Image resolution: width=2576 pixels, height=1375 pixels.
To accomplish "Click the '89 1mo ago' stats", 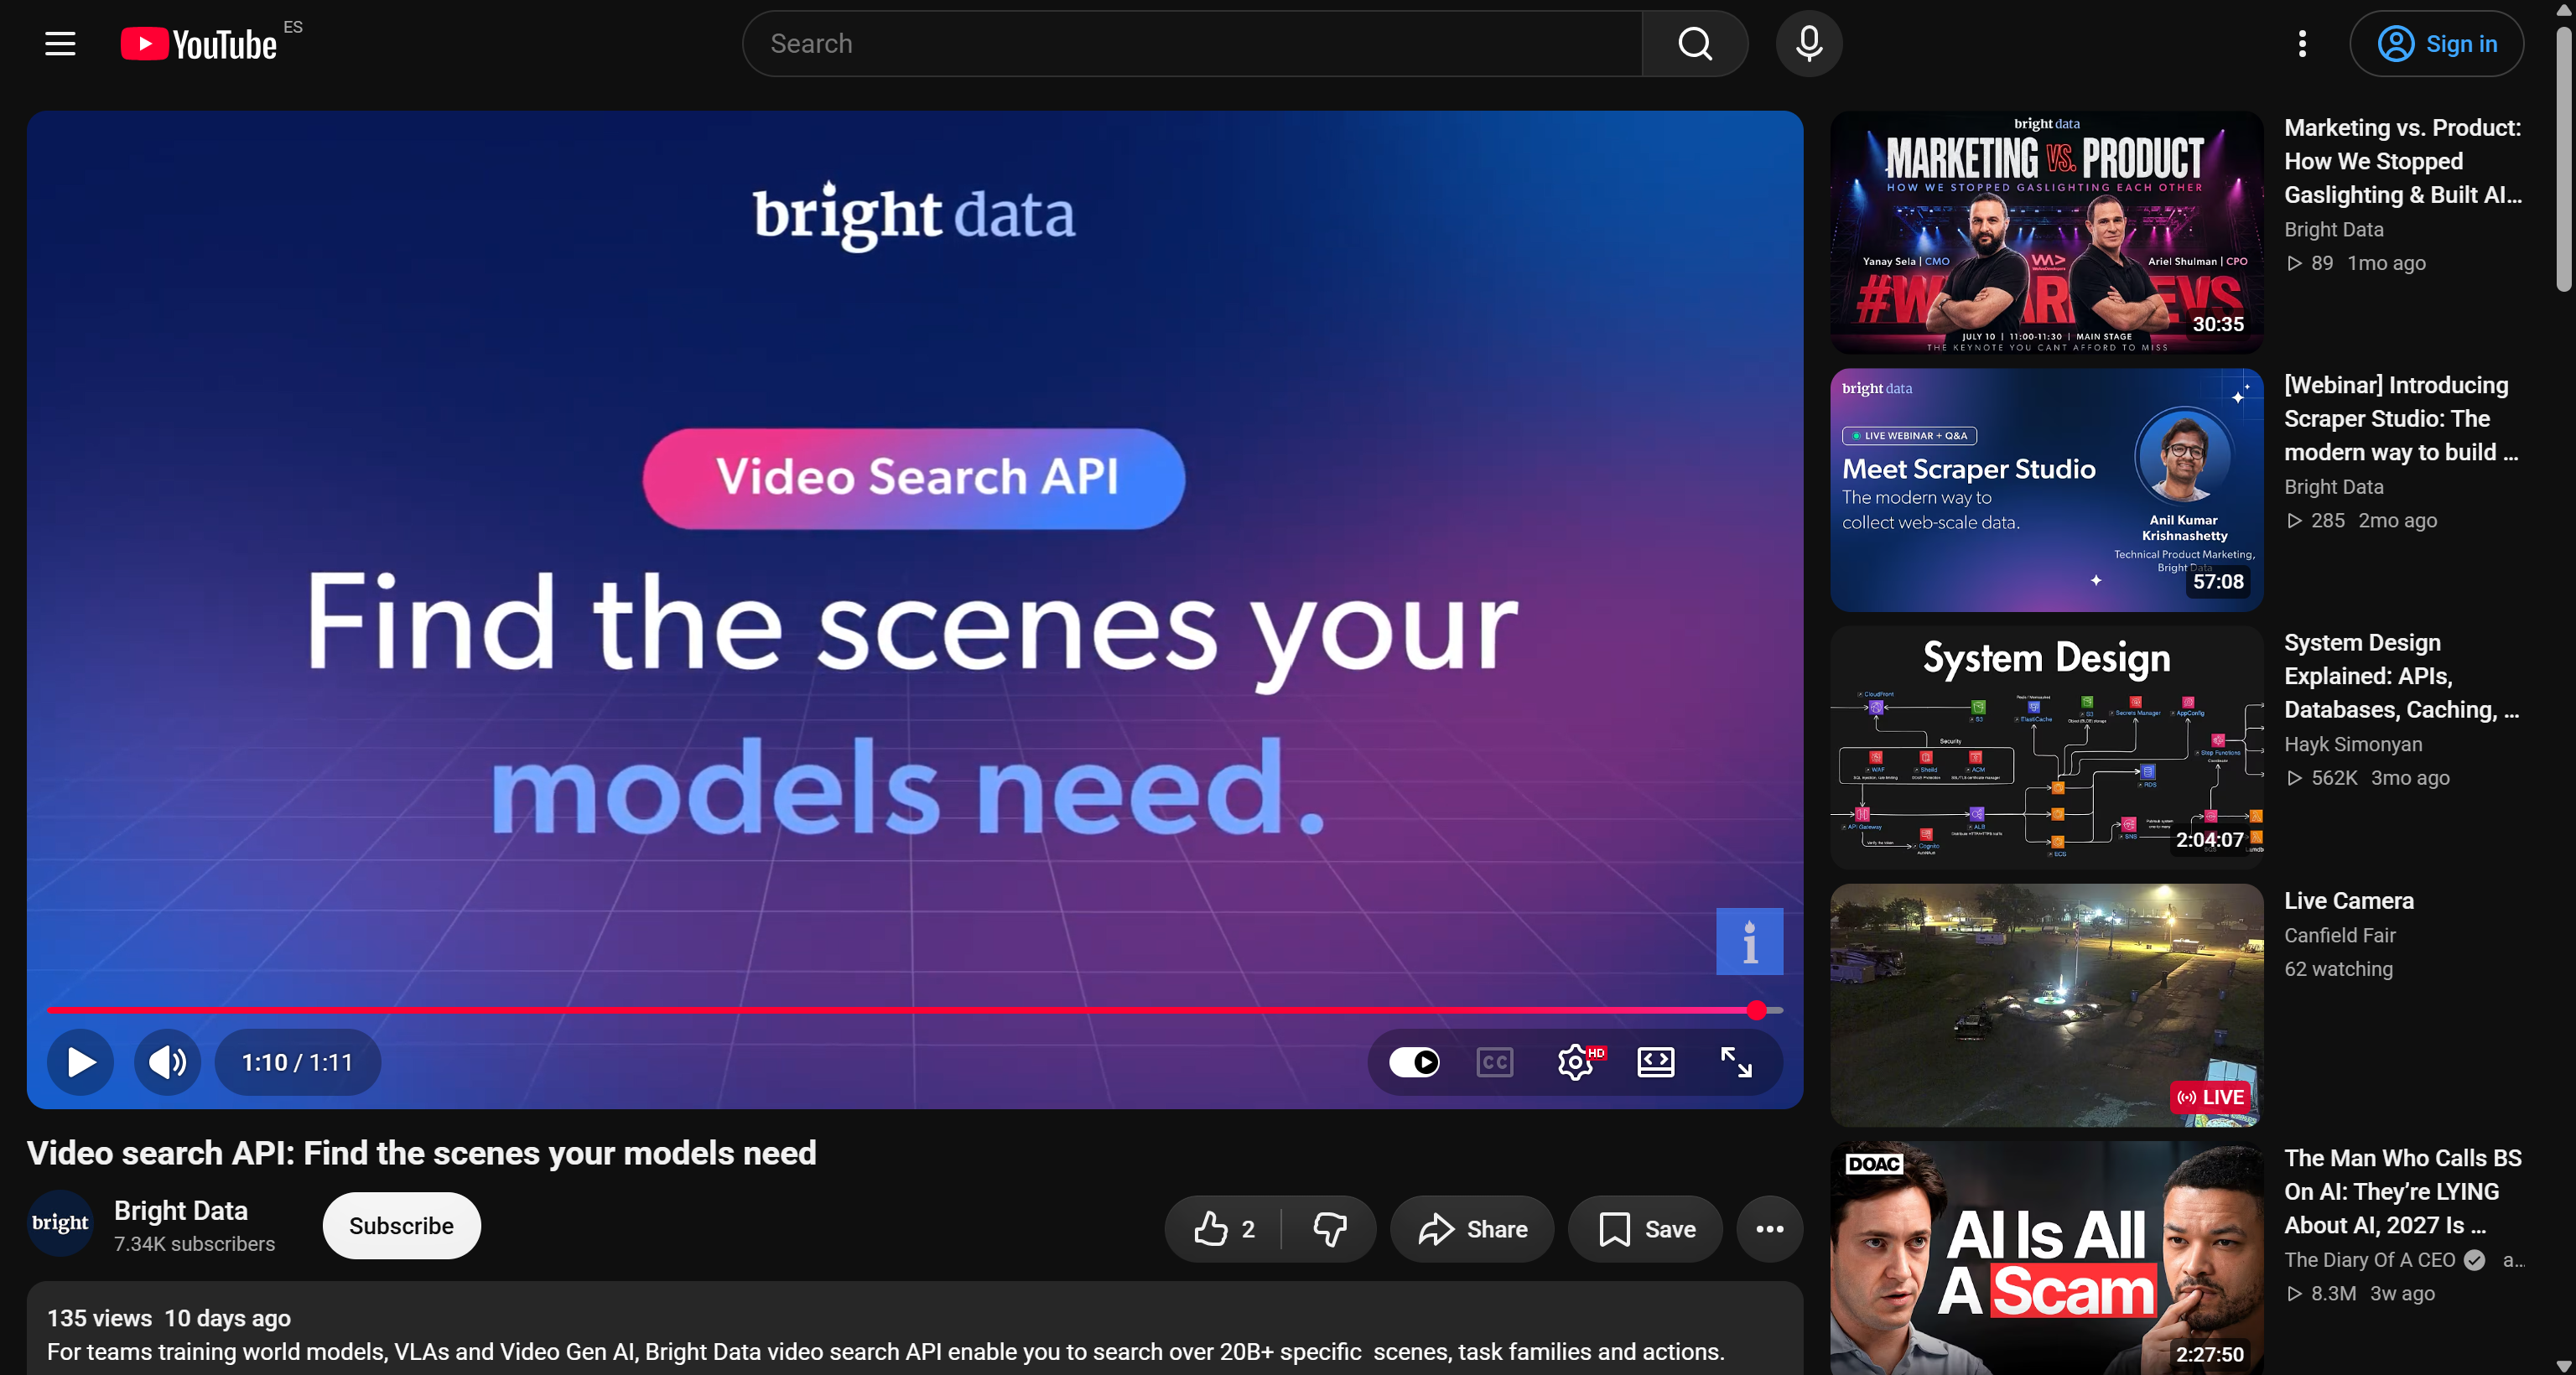I will tap(2356, 263).
